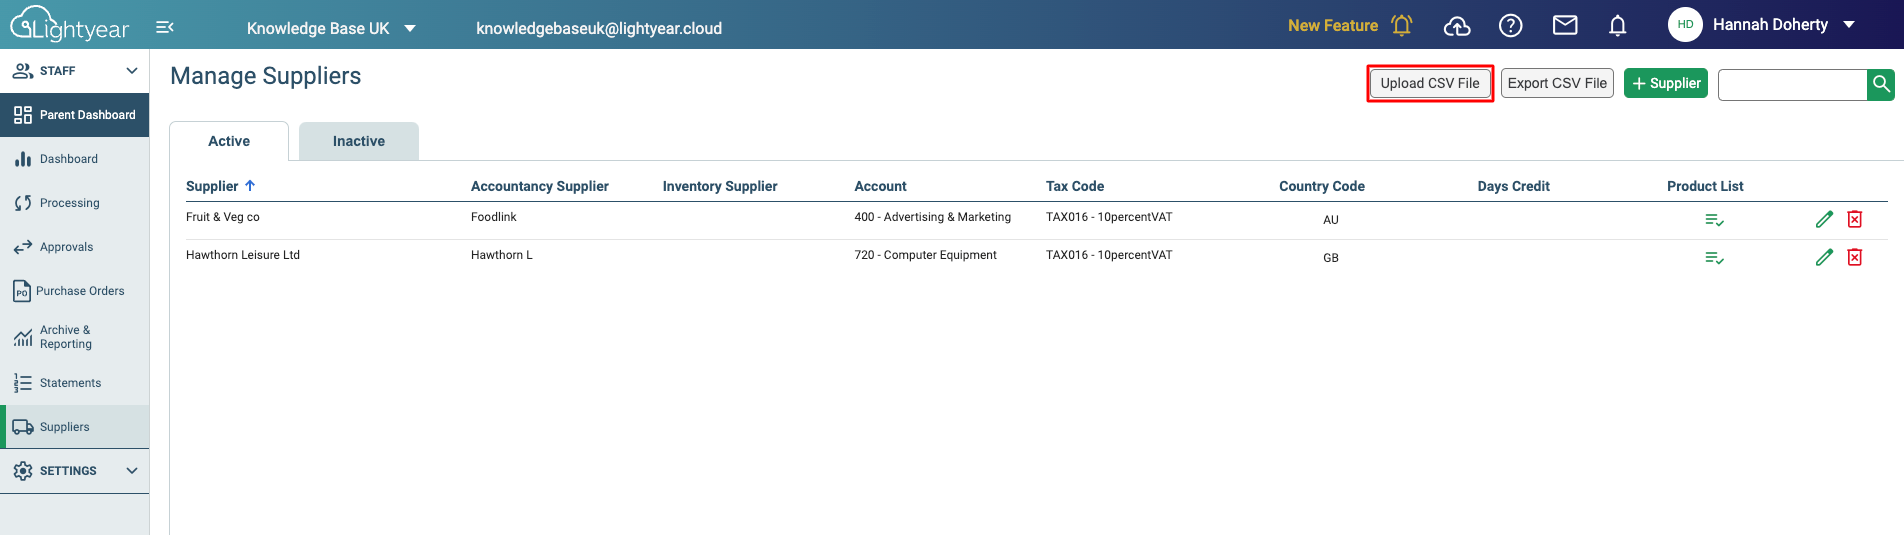The height and width of the screenshot is (535, 1904).
Task: Open the help question mark icon
Action: click(1511, 26)
